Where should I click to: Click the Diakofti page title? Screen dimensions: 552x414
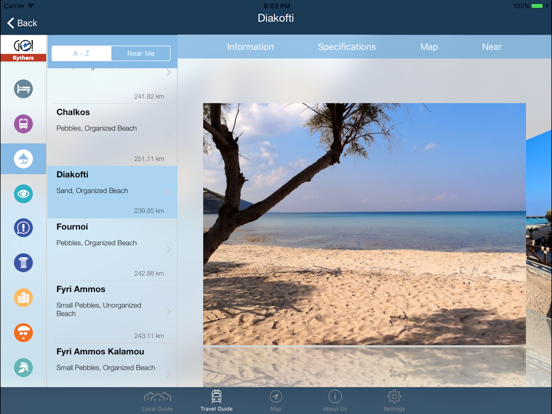pyautogui.click(x=276, y=18)
